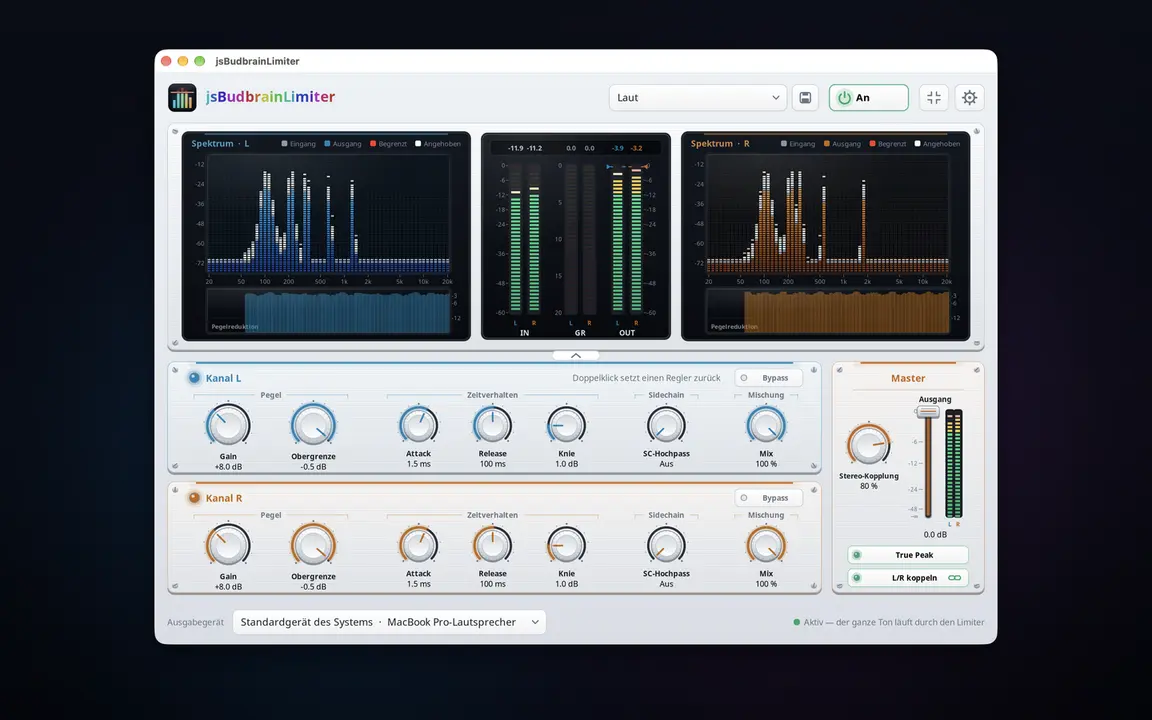The image size is (1152, 720).
Task: Open settings with the gear icon
Action: pyautogui.click(x=970, y=98)
